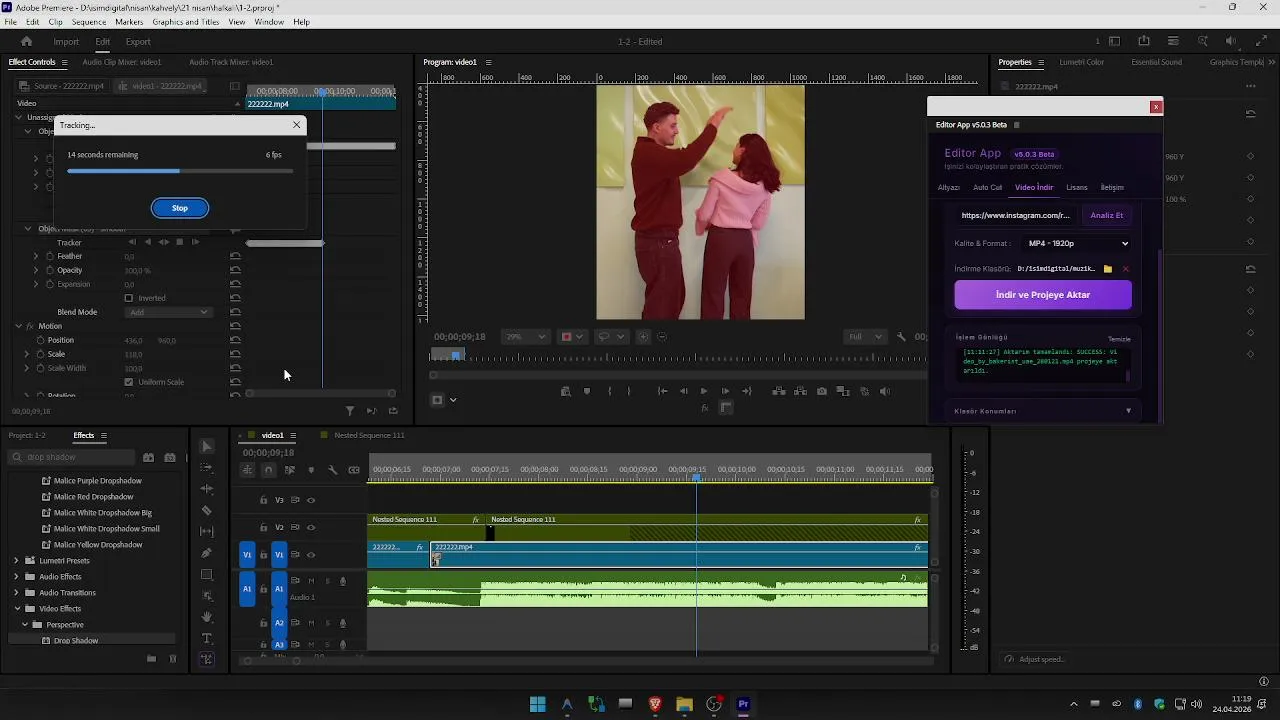
Task: Mute audio track A1
Action: pyautogui.click(x=311, y=581)
